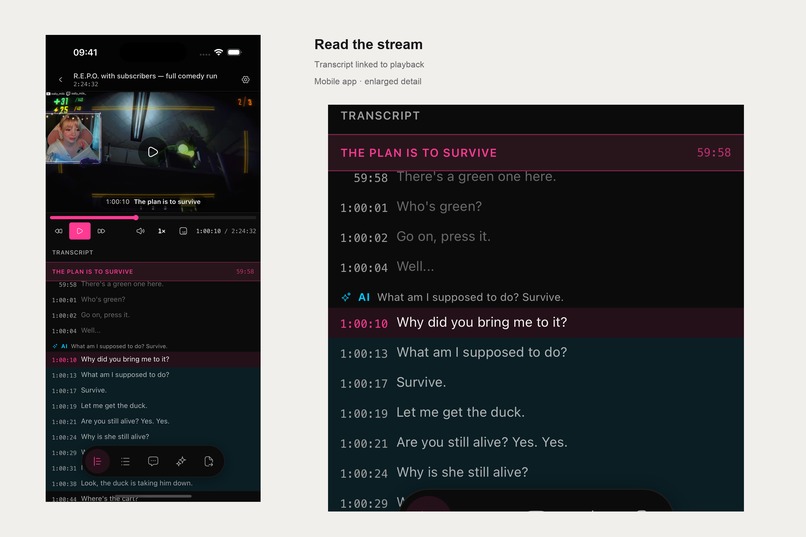Click enlarged row 'Let me get the duck.'
The width and height of the screenshot is (806, 537).
pyautogui.click(x=536, y=413)
